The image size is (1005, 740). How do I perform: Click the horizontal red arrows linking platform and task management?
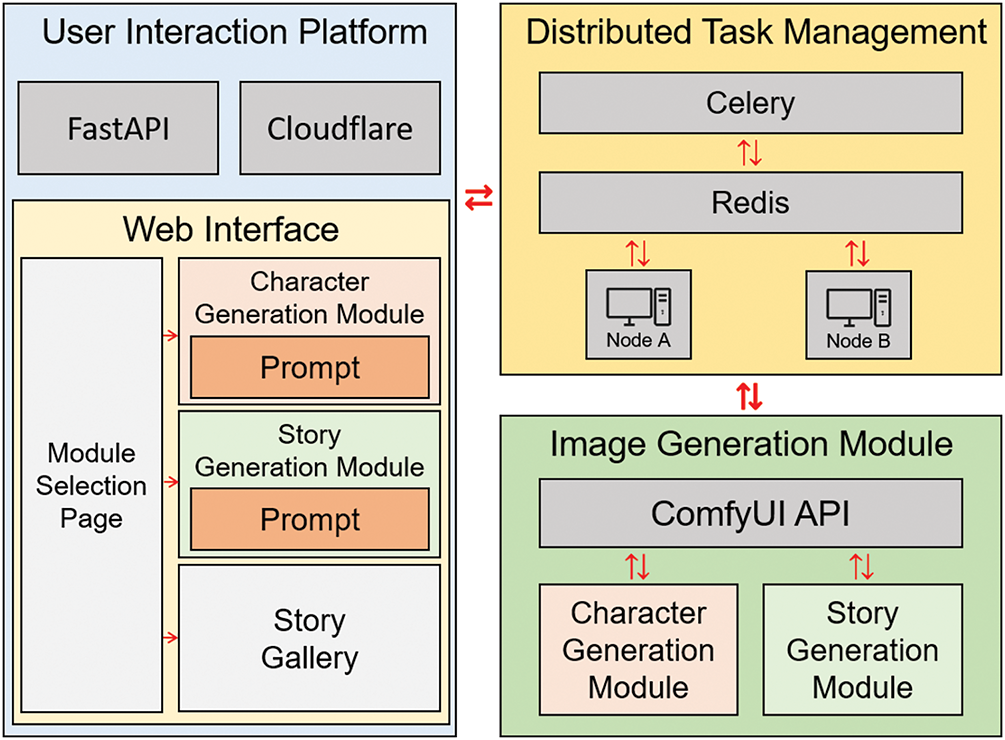[x=479, y=200]
